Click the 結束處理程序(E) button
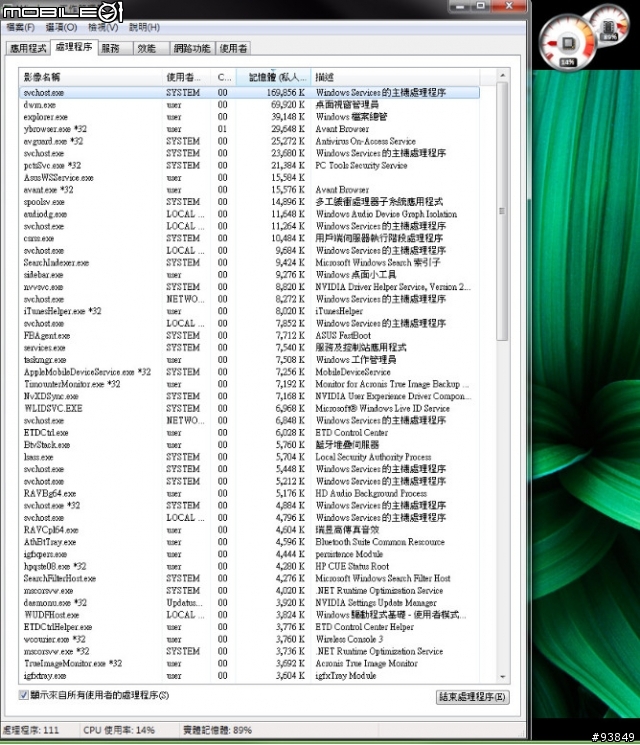 click(x=473, y=697)
